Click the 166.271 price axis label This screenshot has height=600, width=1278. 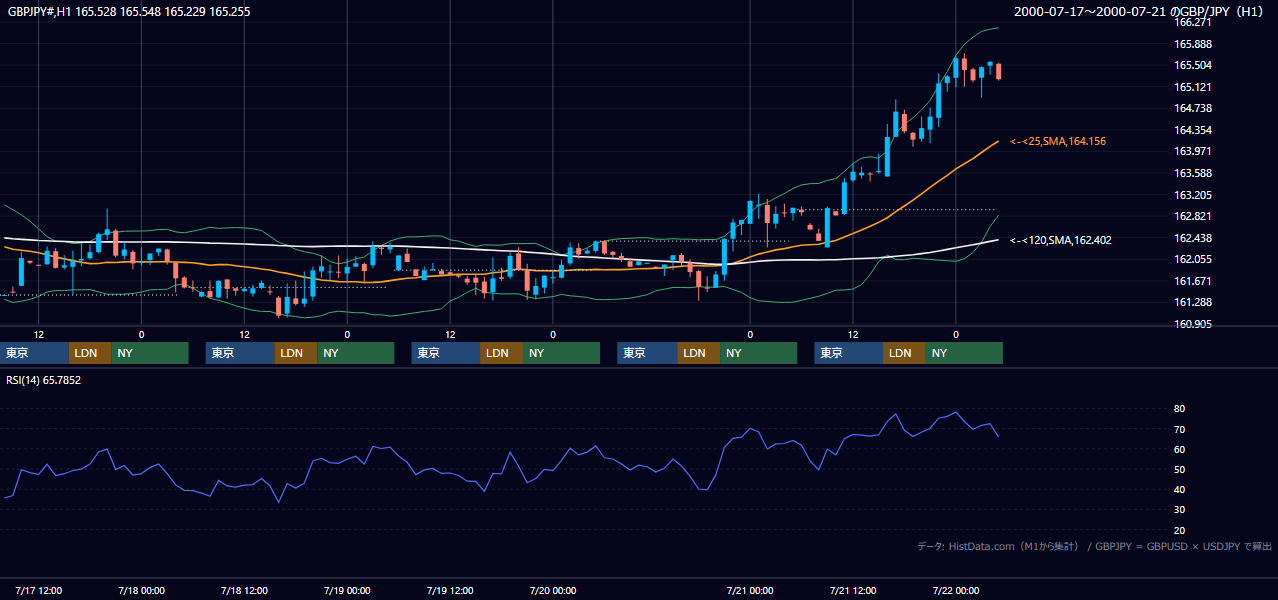(1193, 22)
